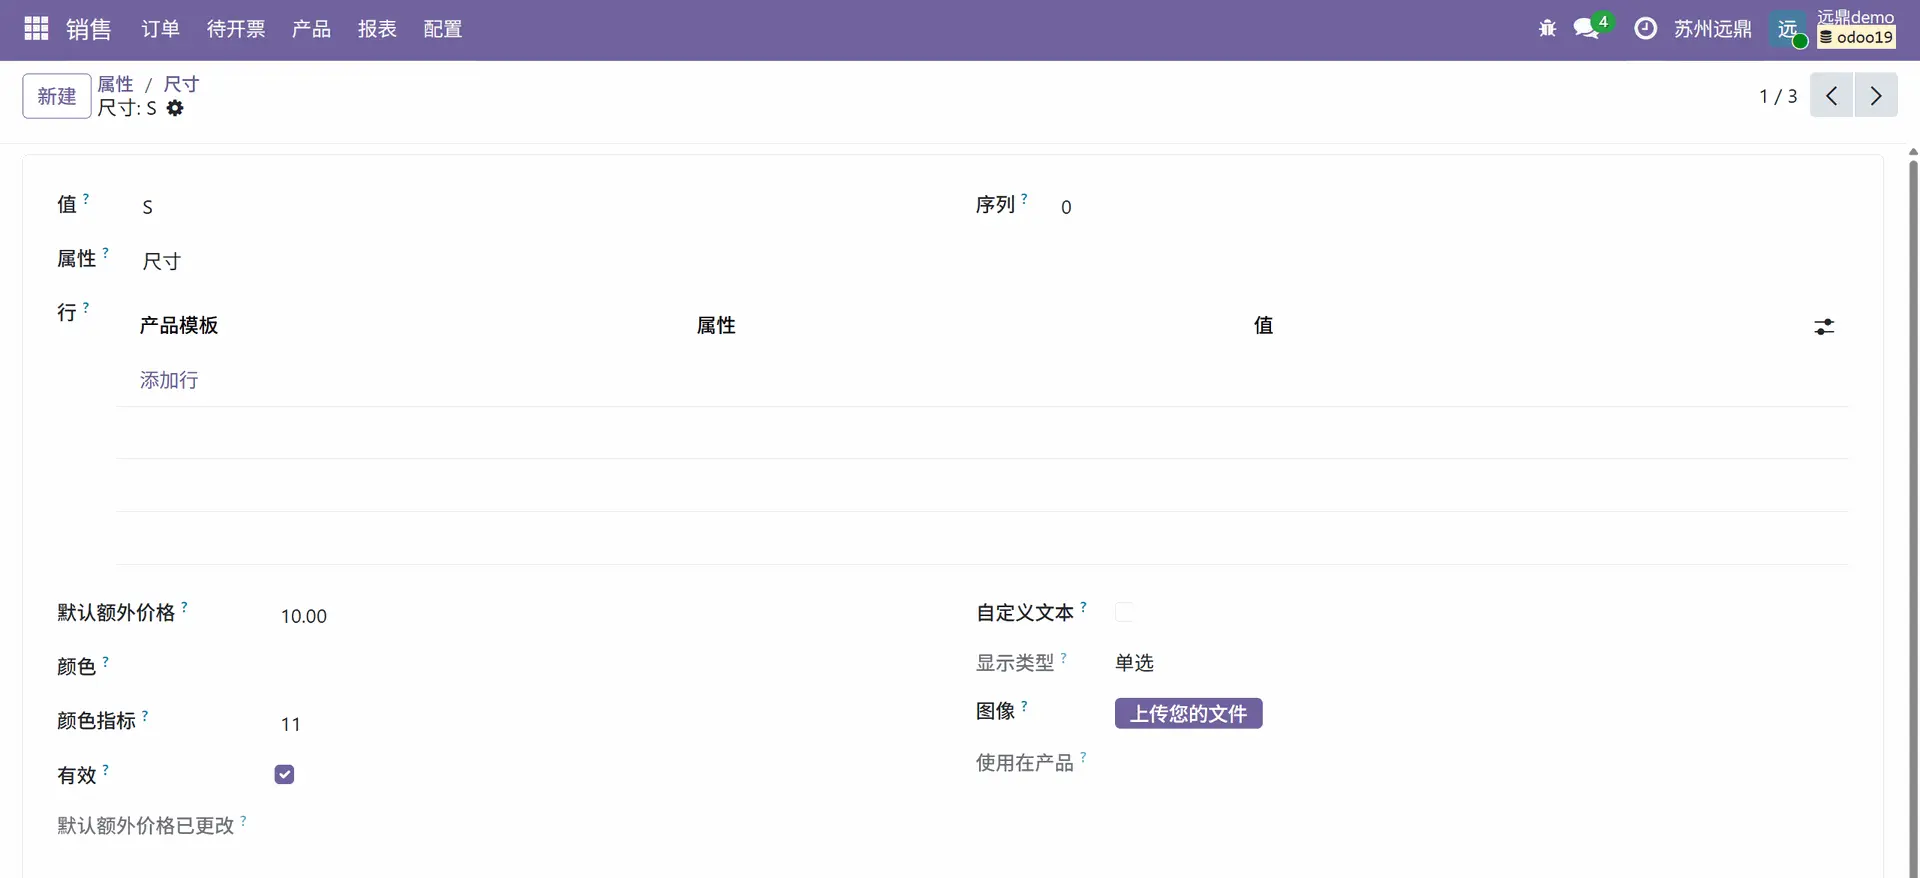The width and height of the screenshot is (1920, 878).
Task: Open column settings adjust icon in table
Action: pos(1824,327)
